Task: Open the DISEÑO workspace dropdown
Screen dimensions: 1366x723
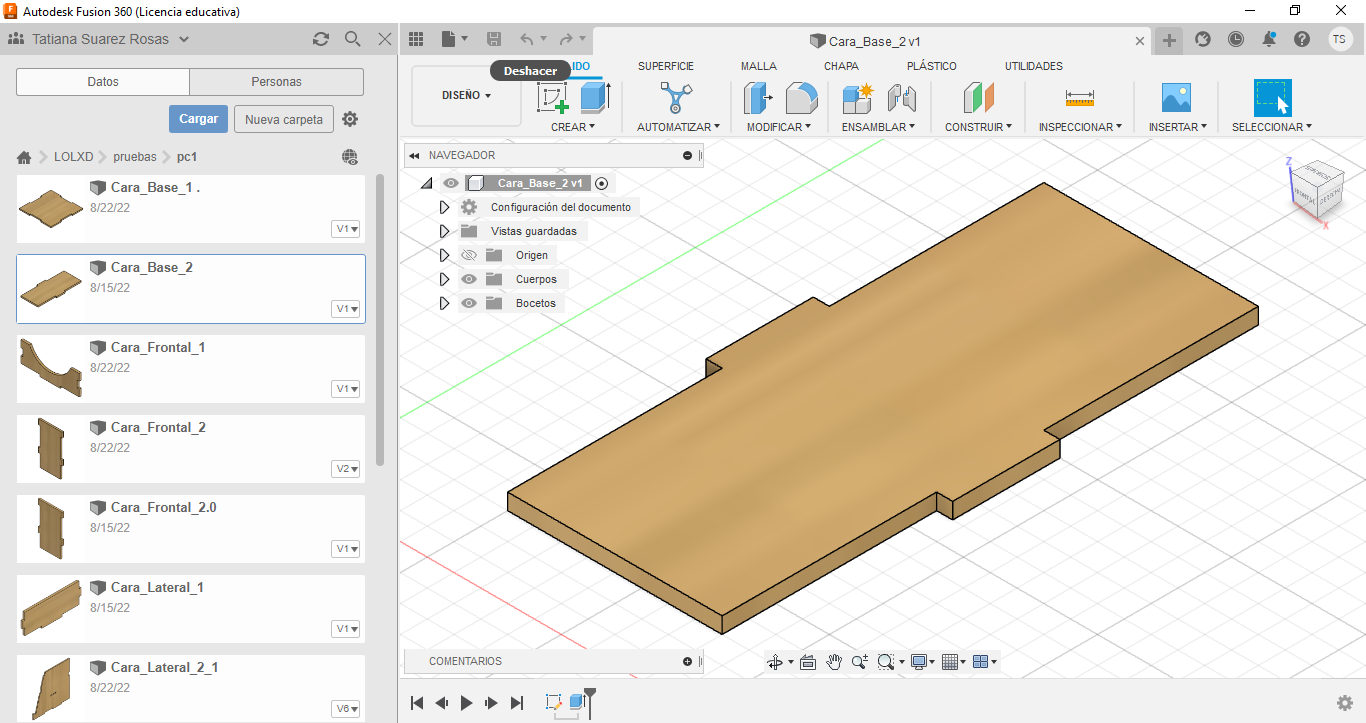Action: tap(466, 96)
